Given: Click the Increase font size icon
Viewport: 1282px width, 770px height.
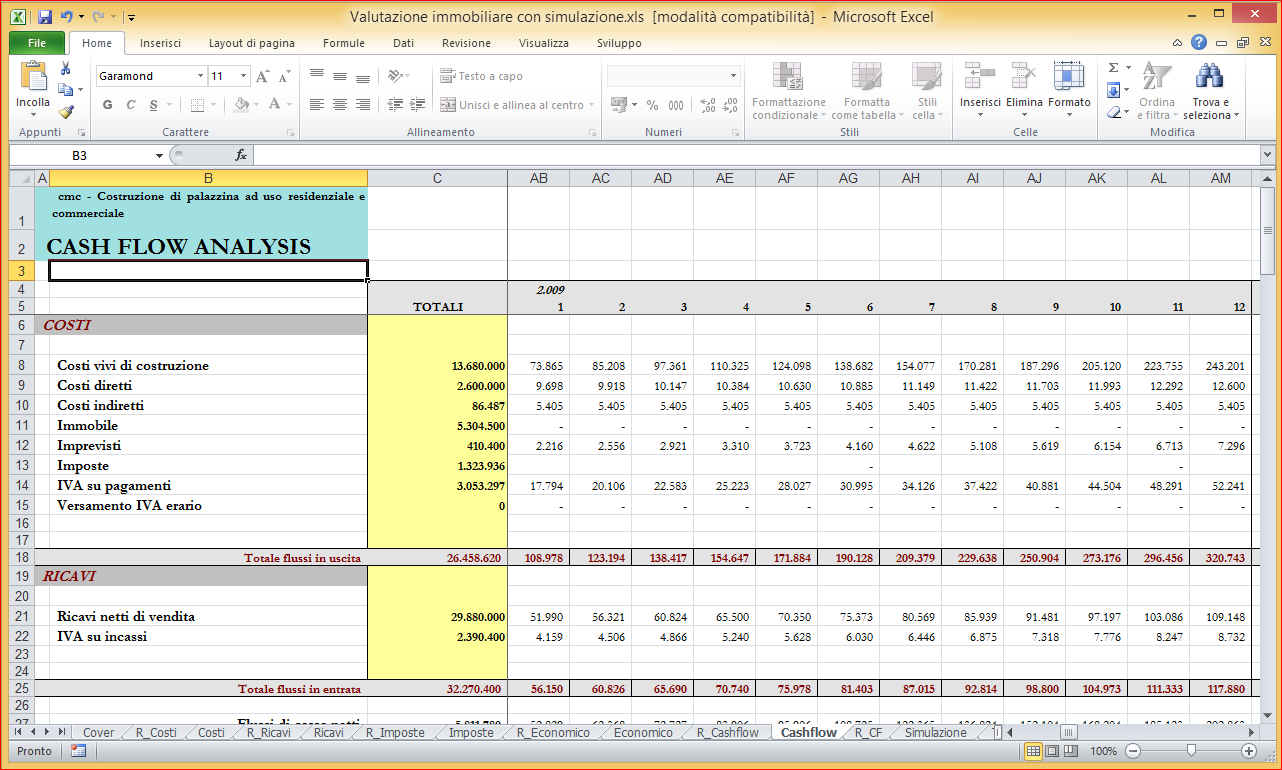Looking at the screenshot, I should click(x=262, y=76).
